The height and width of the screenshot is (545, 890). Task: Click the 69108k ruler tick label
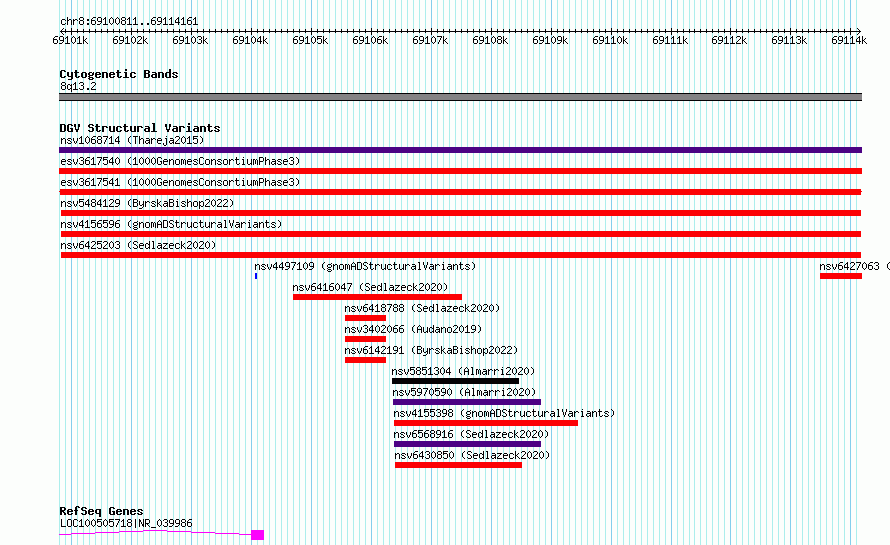tap(490, 40)
